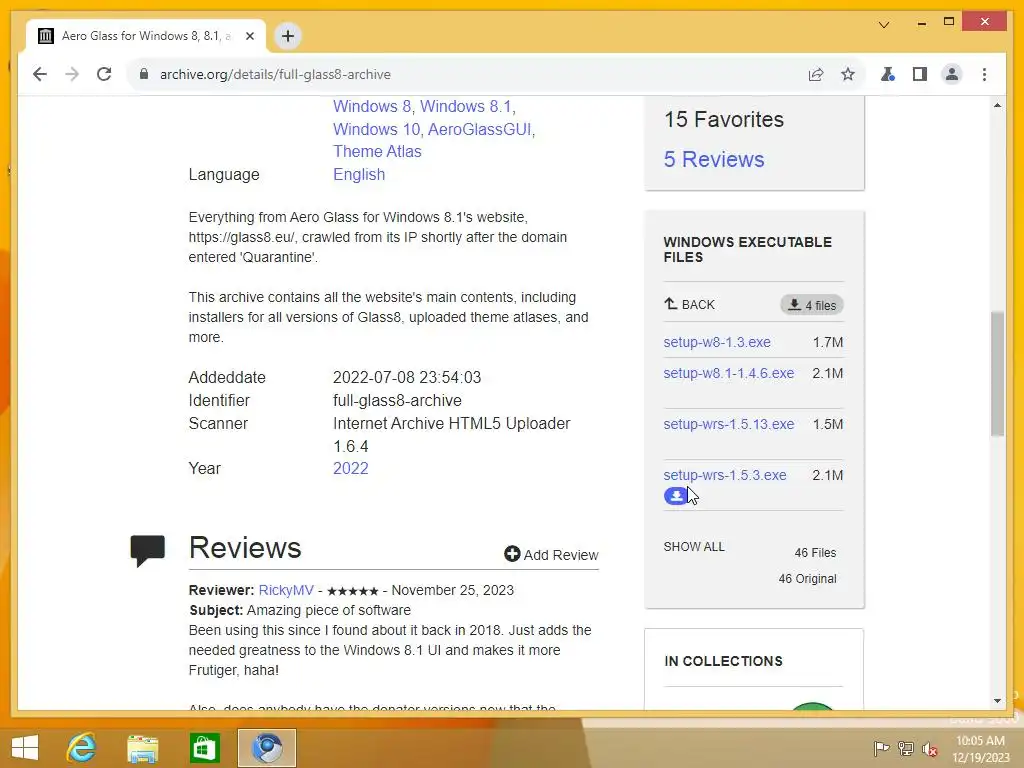The height and width of the screenshot is (768, 1024).
Task: Download all 4 files button
Action: (812, 305)
